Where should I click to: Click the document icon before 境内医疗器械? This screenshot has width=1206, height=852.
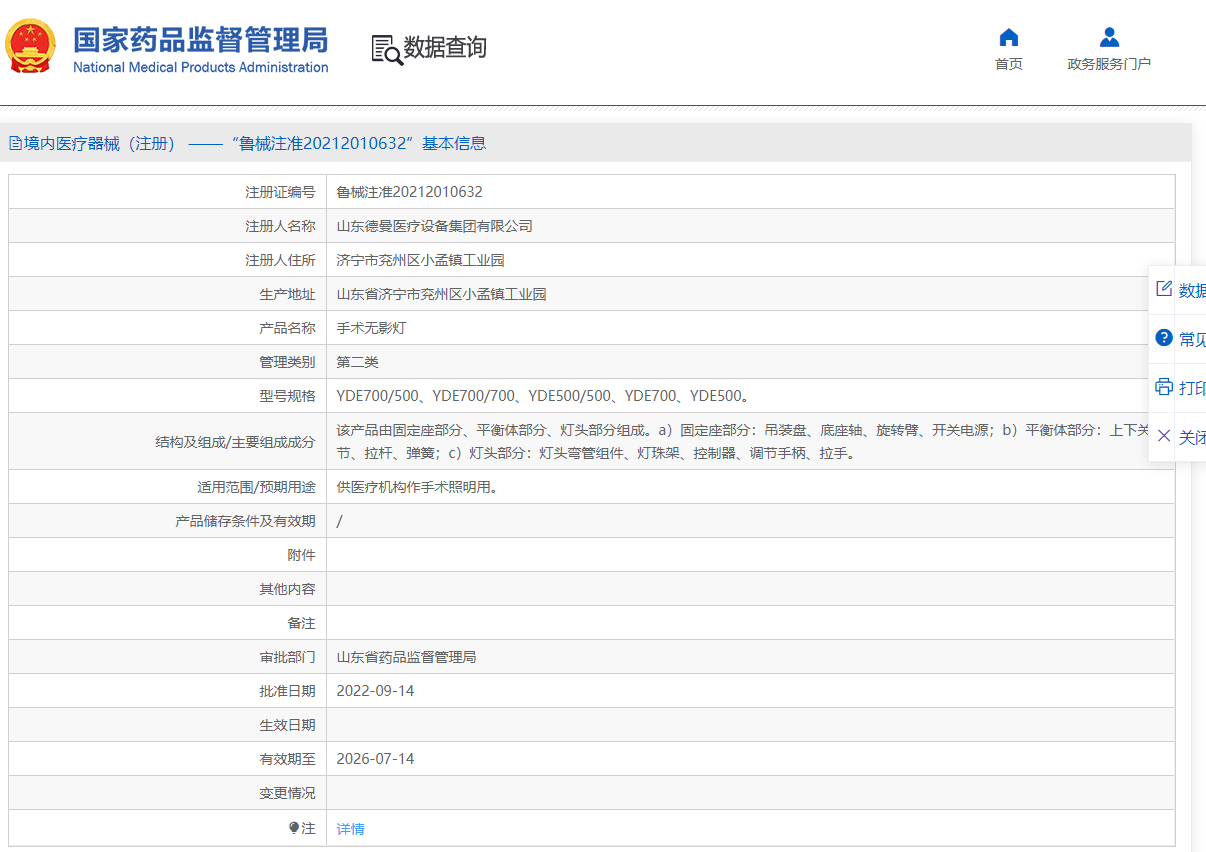(15, 143)
